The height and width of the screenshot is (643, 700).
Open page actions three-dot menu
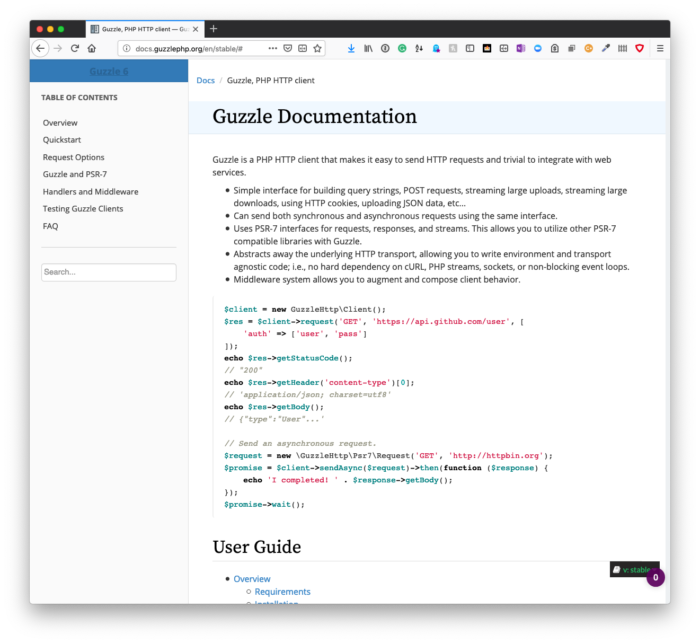(272, 48)
